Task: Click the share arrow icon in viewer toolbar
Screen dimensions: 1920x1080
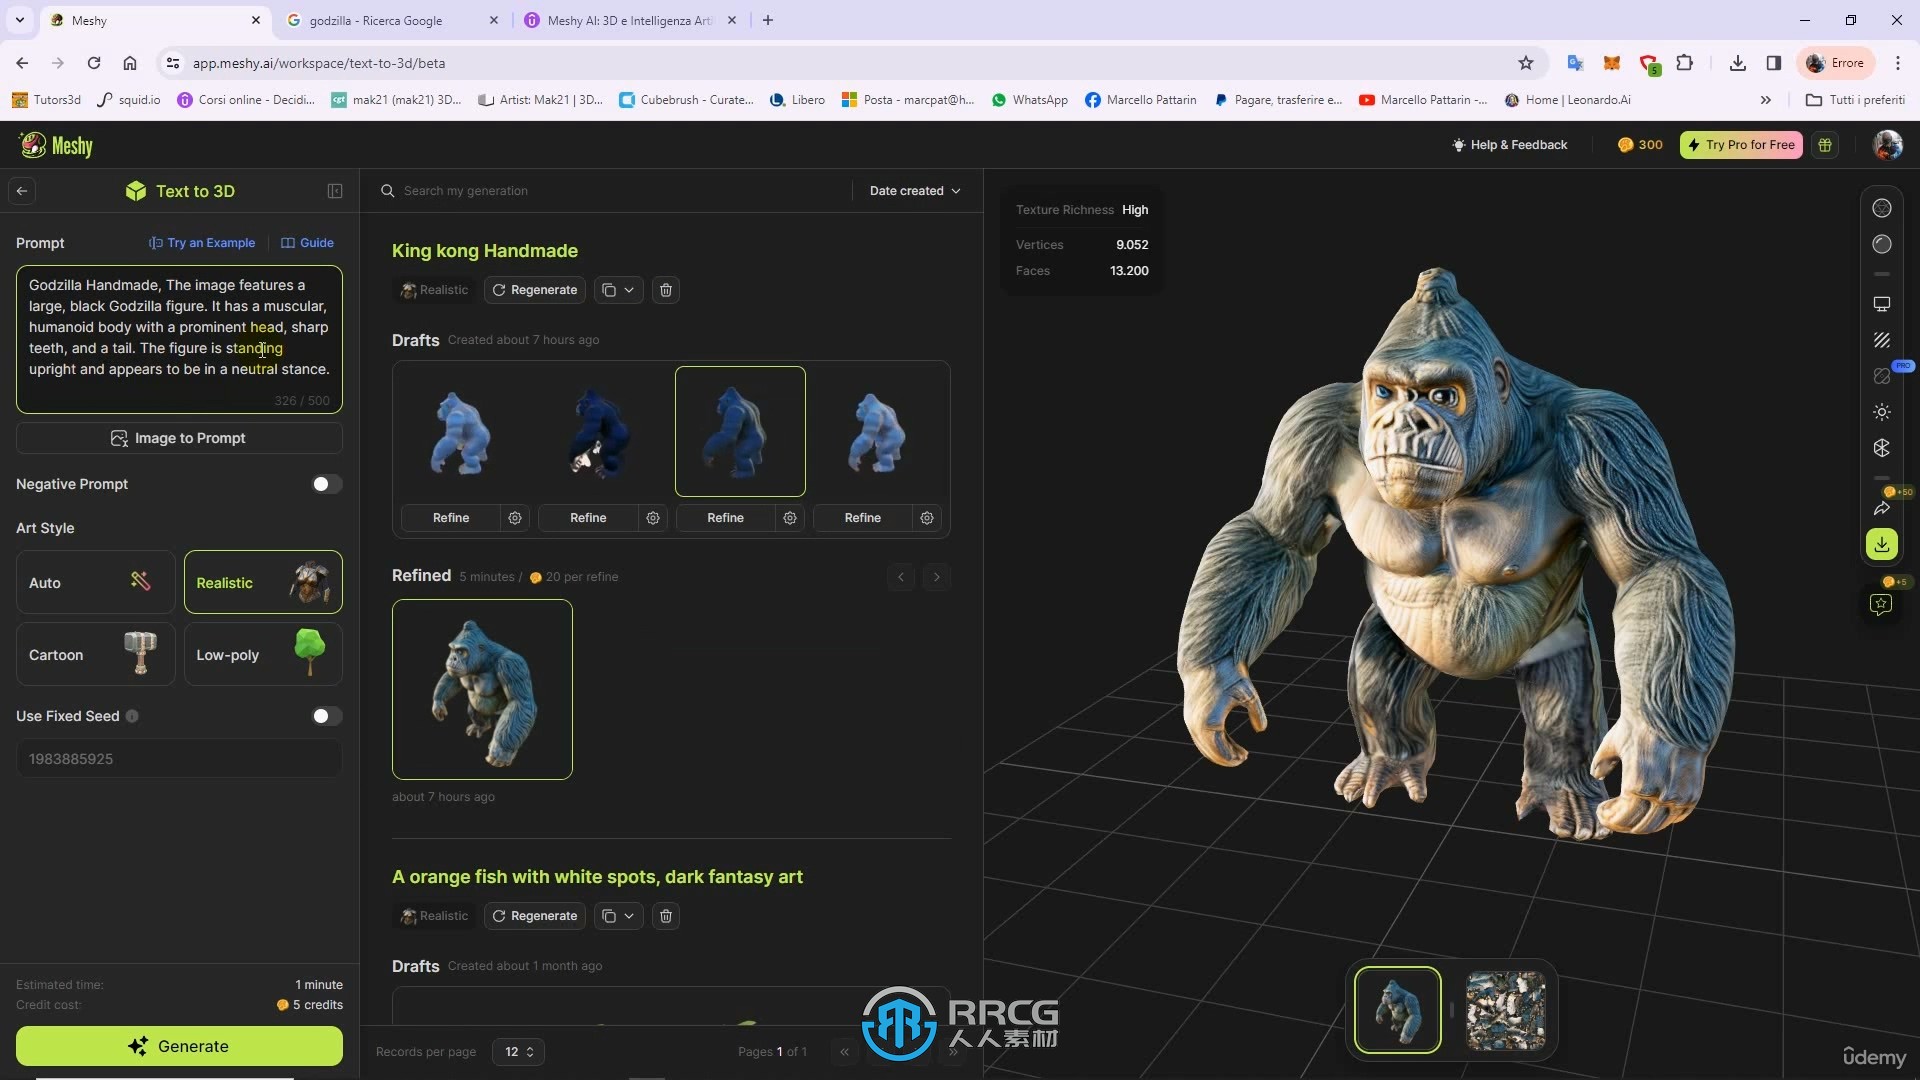Action: pos(1882,508)
